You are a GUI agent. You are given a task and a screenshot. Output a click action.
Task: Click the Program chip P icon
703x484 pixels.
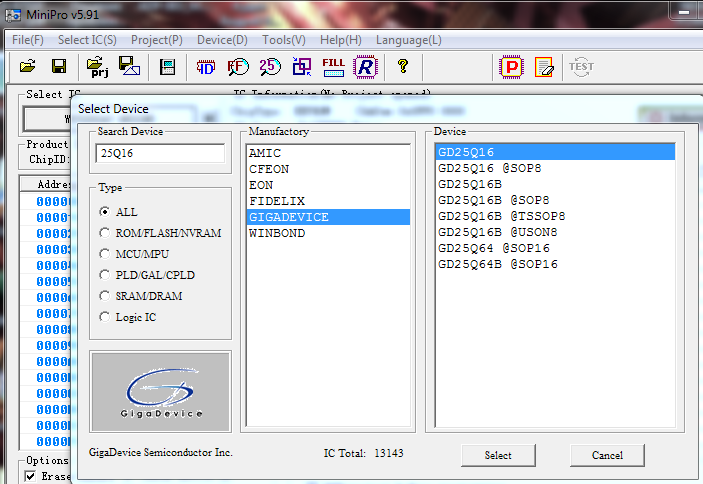click(x=511, y=67)
